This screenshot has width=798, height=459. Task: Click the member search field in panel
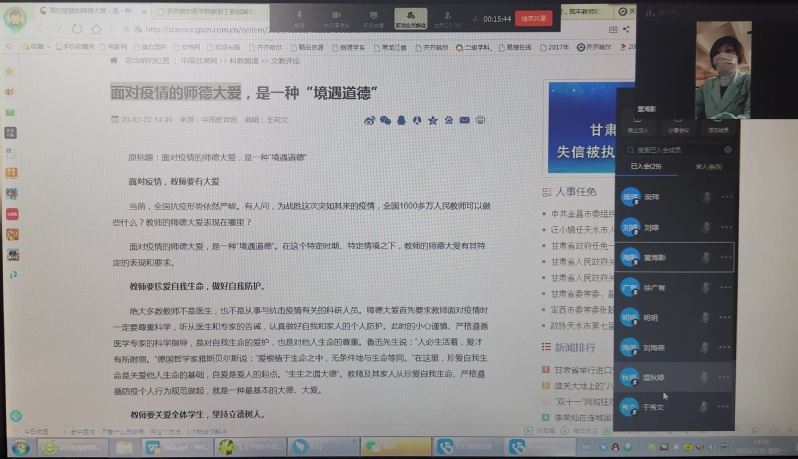click(x=676, y=149)
